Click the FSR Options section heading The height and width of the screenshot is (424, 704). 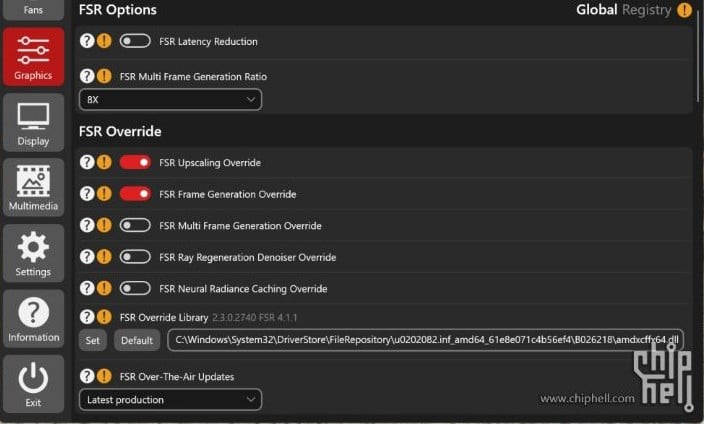pos(118,9)
